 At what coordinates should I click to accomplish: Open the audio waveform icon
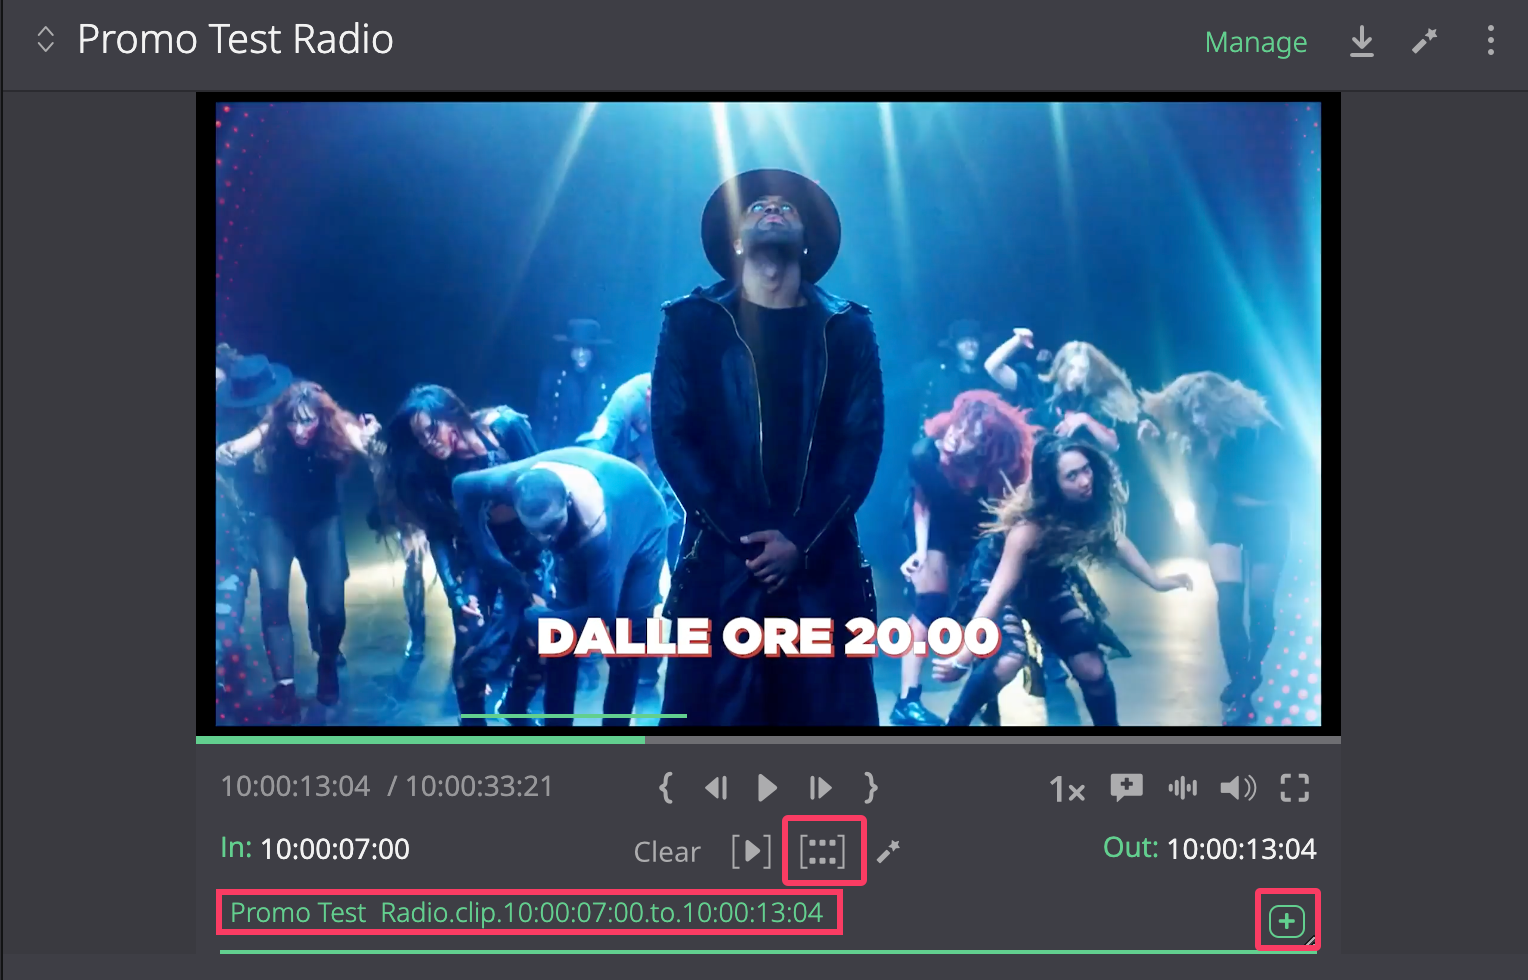tap(1183, 788)
